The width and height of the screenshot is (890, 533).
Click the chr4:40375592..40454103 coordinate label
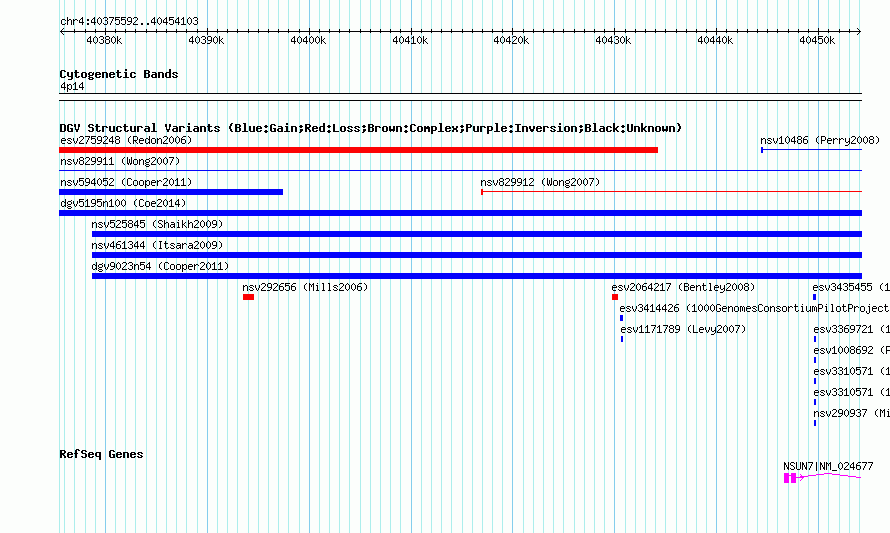tap(129, 21)
